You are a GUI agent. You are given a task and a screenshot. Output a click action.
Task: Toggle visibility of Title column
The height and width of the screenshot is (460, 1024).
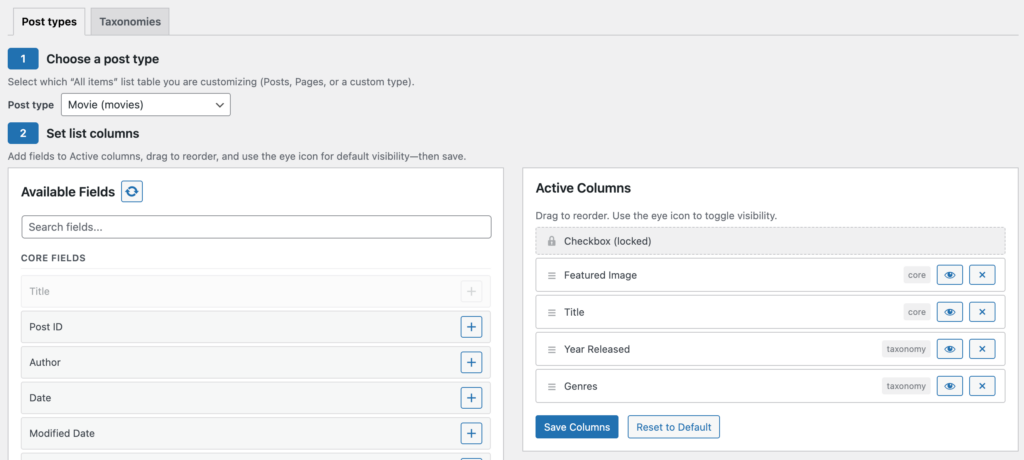(x=950, y=312)
